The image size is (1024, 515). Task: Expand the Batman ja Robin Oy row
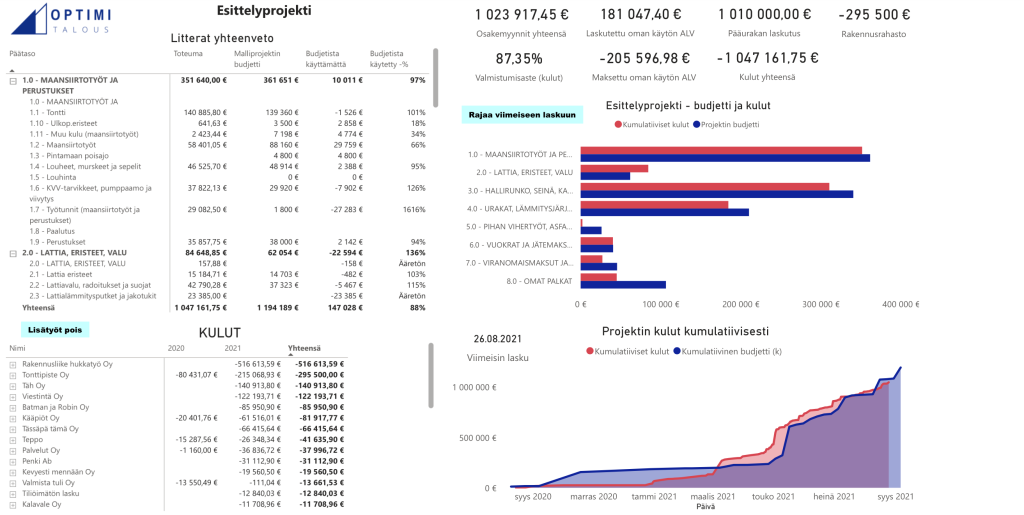pos(13,407)
